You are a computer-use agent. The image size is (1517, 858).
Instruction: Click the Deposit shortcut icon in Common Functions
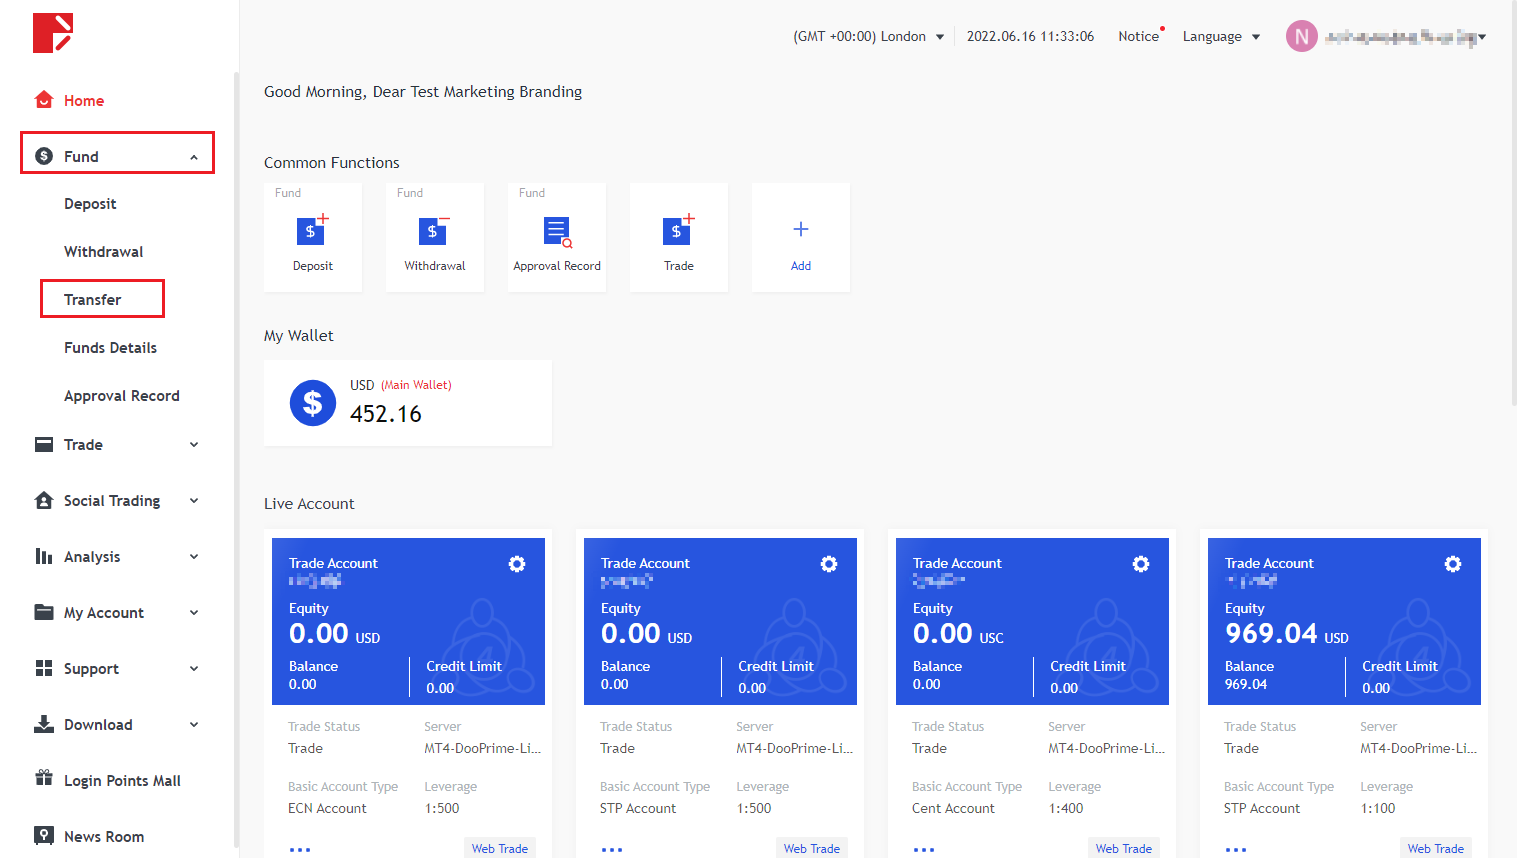pyautogui.click(x=312, y=231)
